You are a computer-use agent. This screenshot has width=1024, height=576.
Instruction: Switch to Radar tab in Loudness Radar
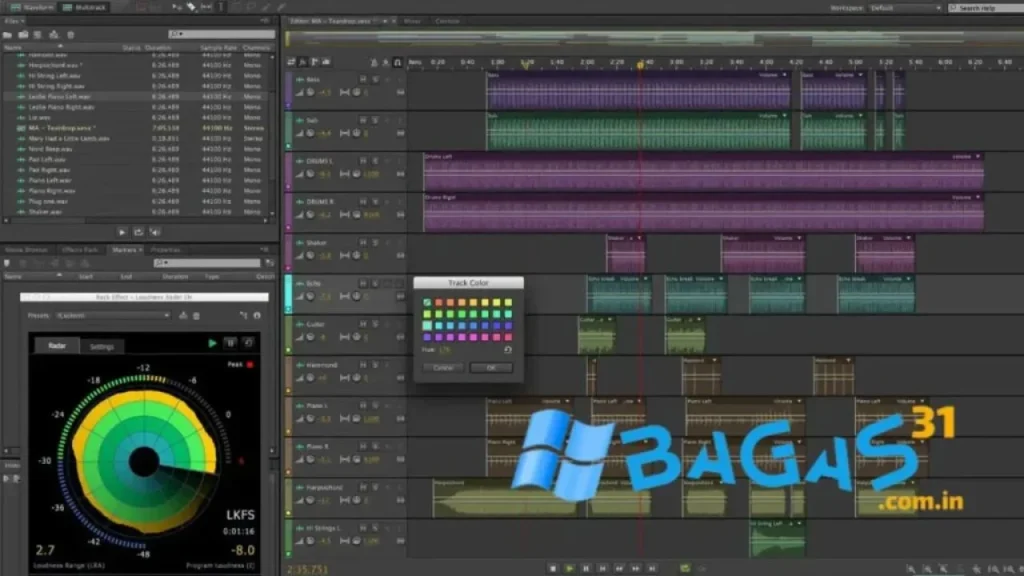click(57, 345)
